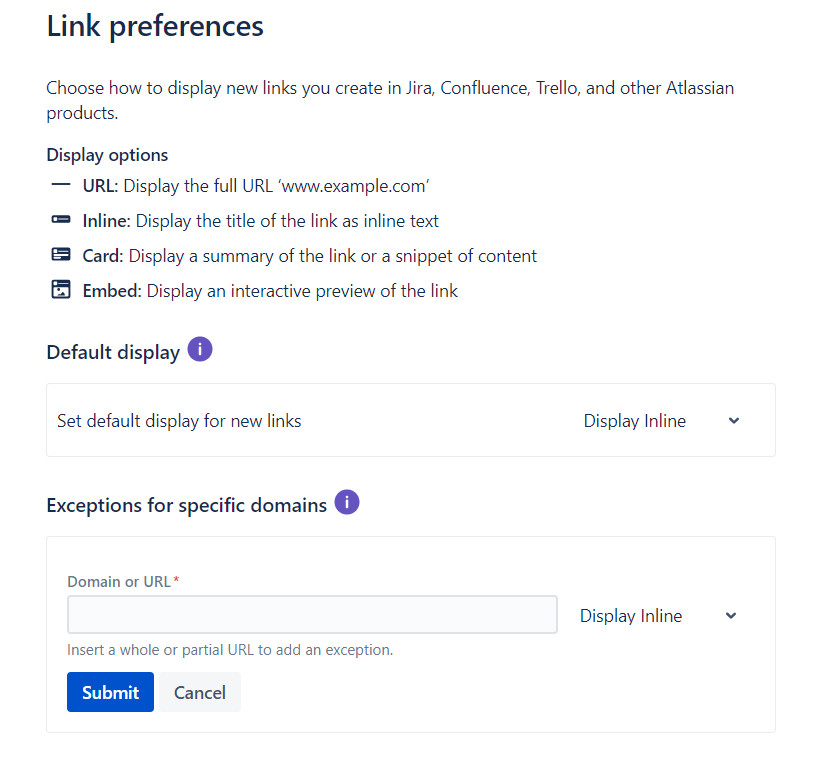
Task: Expand chevron in Set default display row
Action: 734,421
